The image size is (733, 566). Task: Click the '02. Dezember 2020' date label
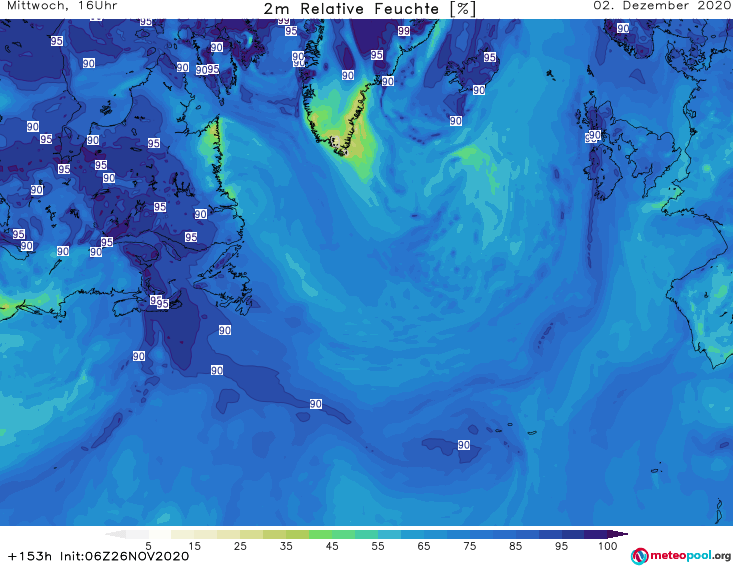[662, 6]
